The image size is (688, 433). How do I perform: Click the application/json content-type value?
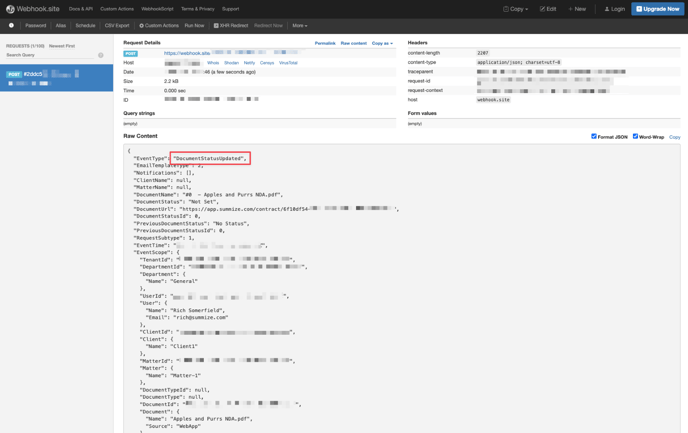click(519, 62)
